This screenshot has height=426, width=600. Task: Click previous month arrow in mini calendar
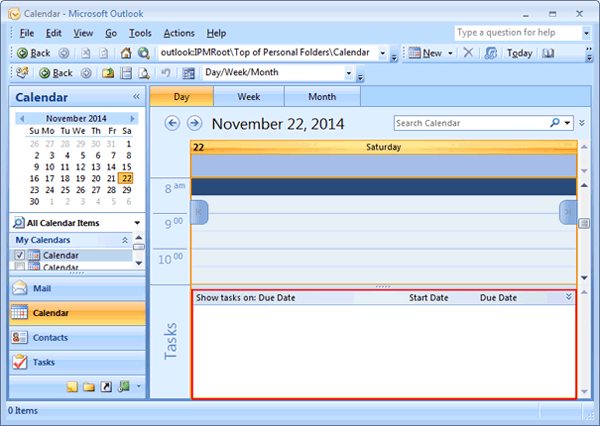pos(22,119)
